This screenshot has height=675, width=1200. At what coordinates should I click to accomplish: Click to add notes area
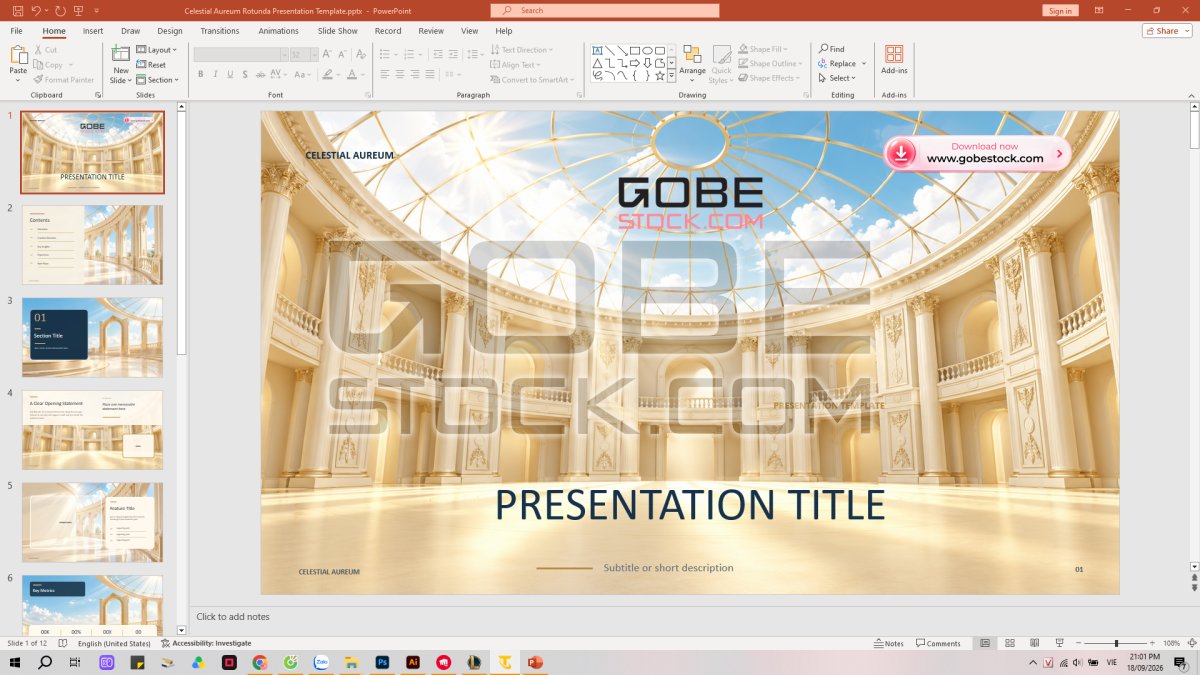coord(233,617)
